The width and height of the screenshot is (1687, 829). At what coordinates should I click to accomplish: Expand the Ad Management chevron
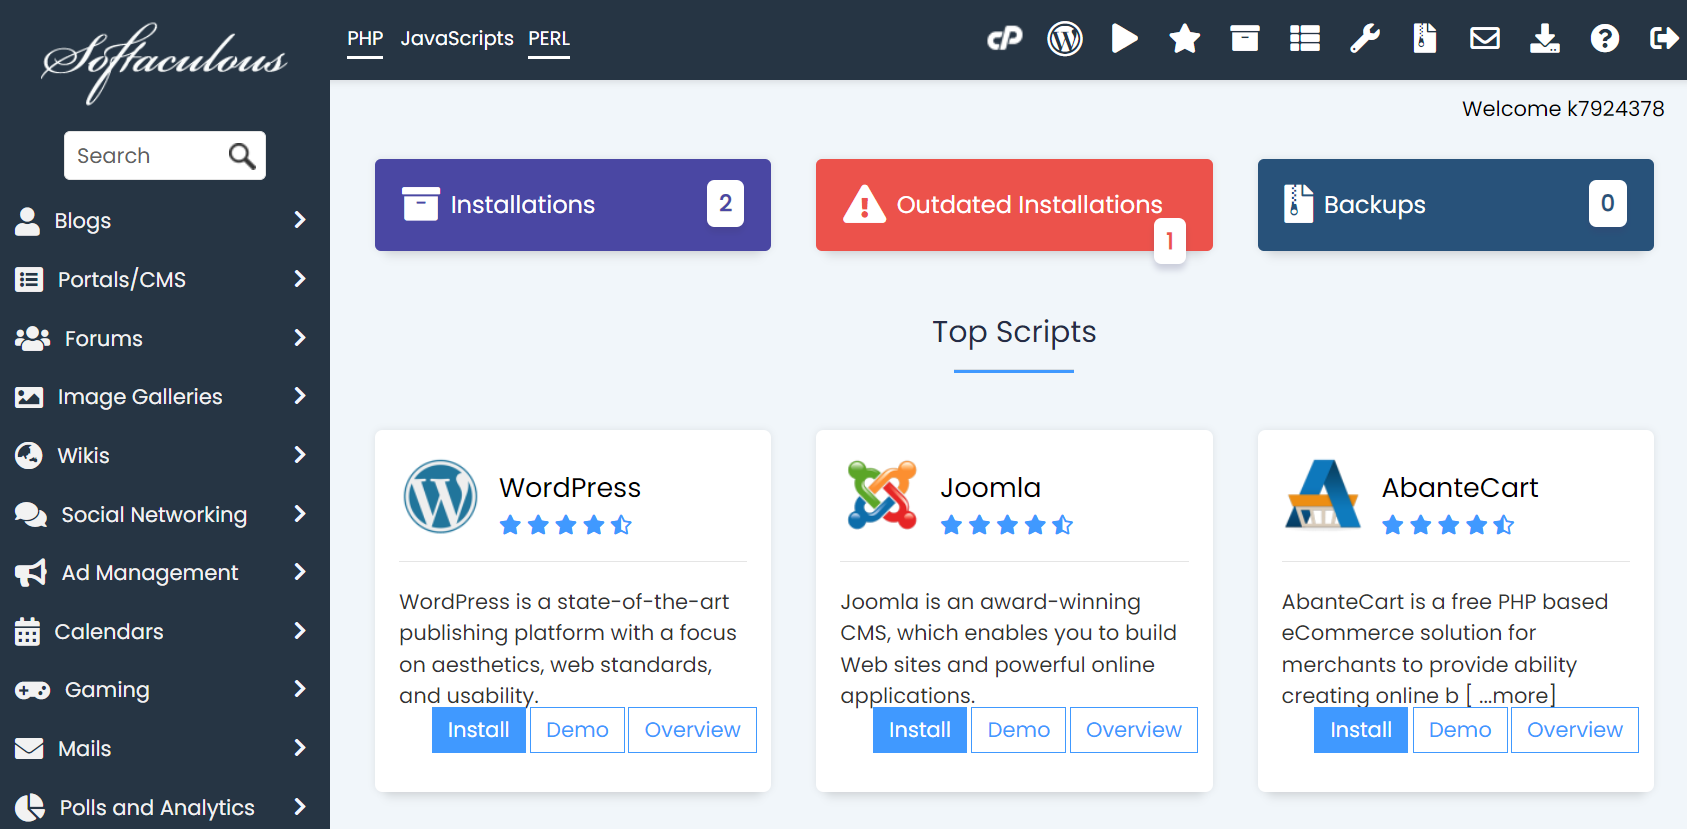[299, 572]
